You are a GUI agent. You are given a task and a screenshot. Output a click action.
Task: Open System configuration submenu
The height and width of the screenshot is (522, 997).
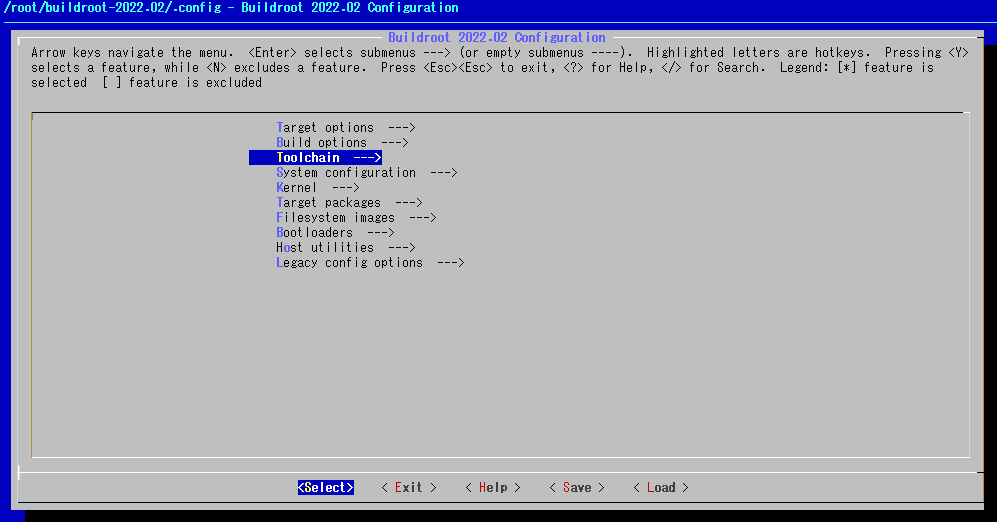366,172
